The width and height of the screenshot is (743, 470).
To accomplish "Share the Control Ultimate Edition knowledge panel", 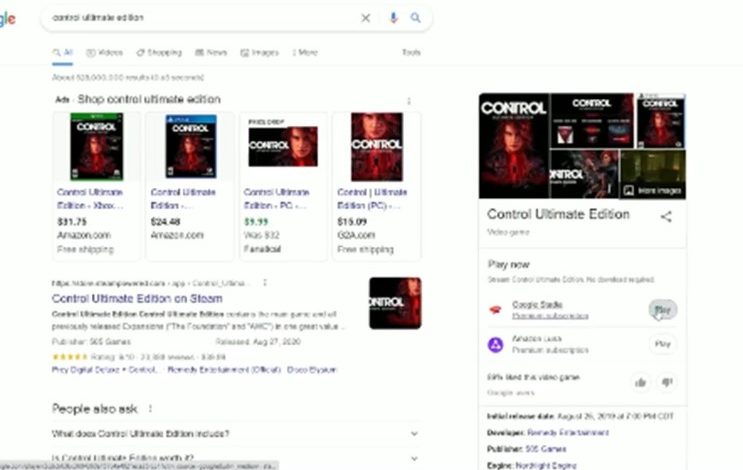I will click(x=666, y=217).
